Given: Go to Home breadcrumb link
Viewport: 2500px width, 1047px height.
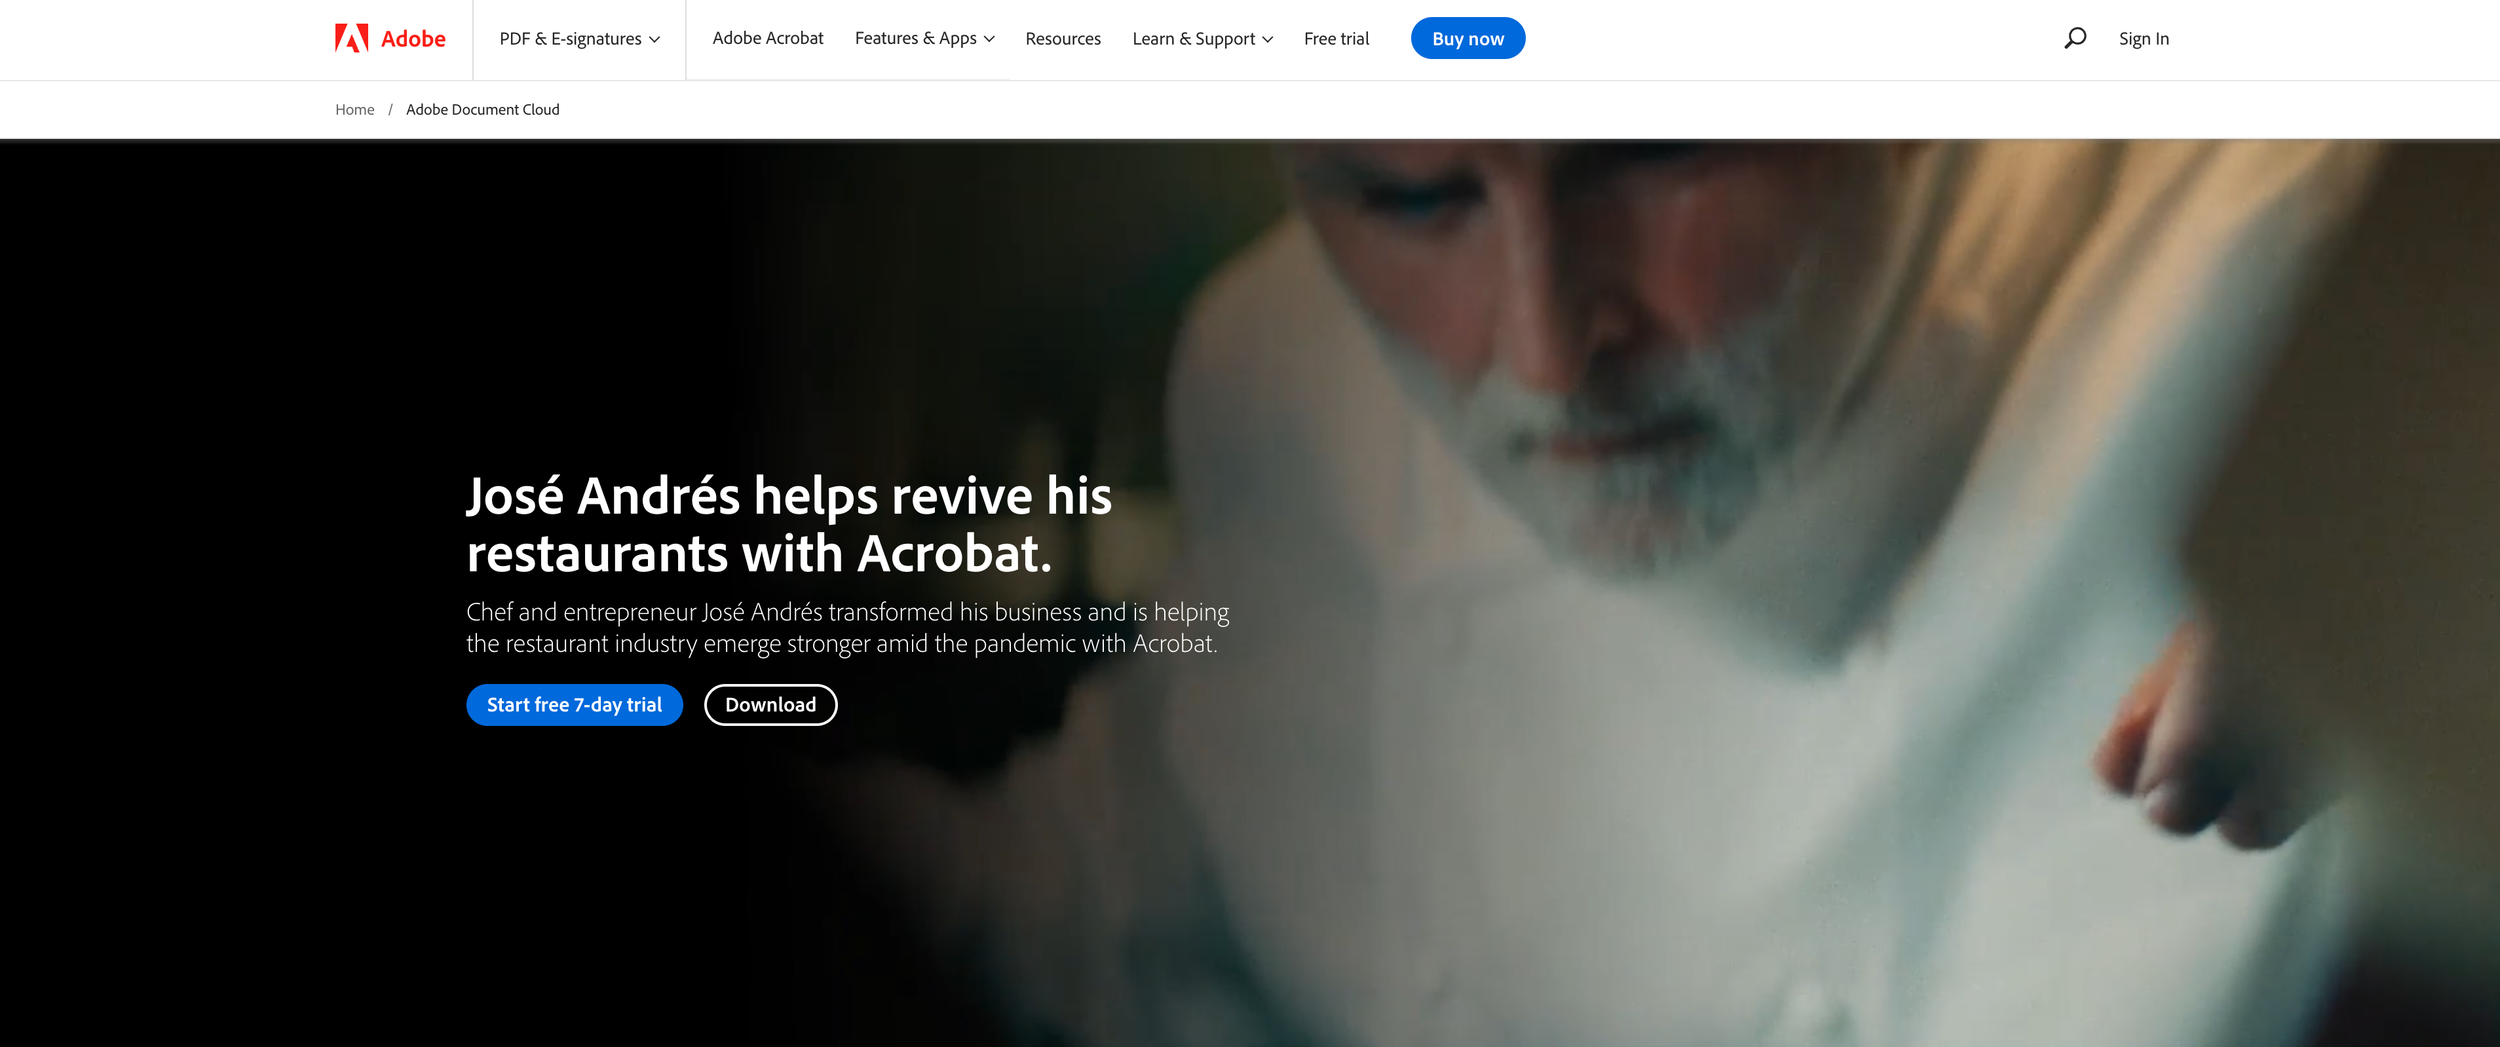Looking at the screenshot, I should pos(354,110).
